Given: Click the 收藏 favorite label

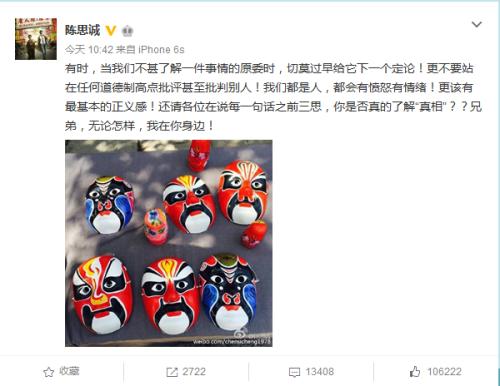Looking at the screenshot, I should tap(69, 371).
